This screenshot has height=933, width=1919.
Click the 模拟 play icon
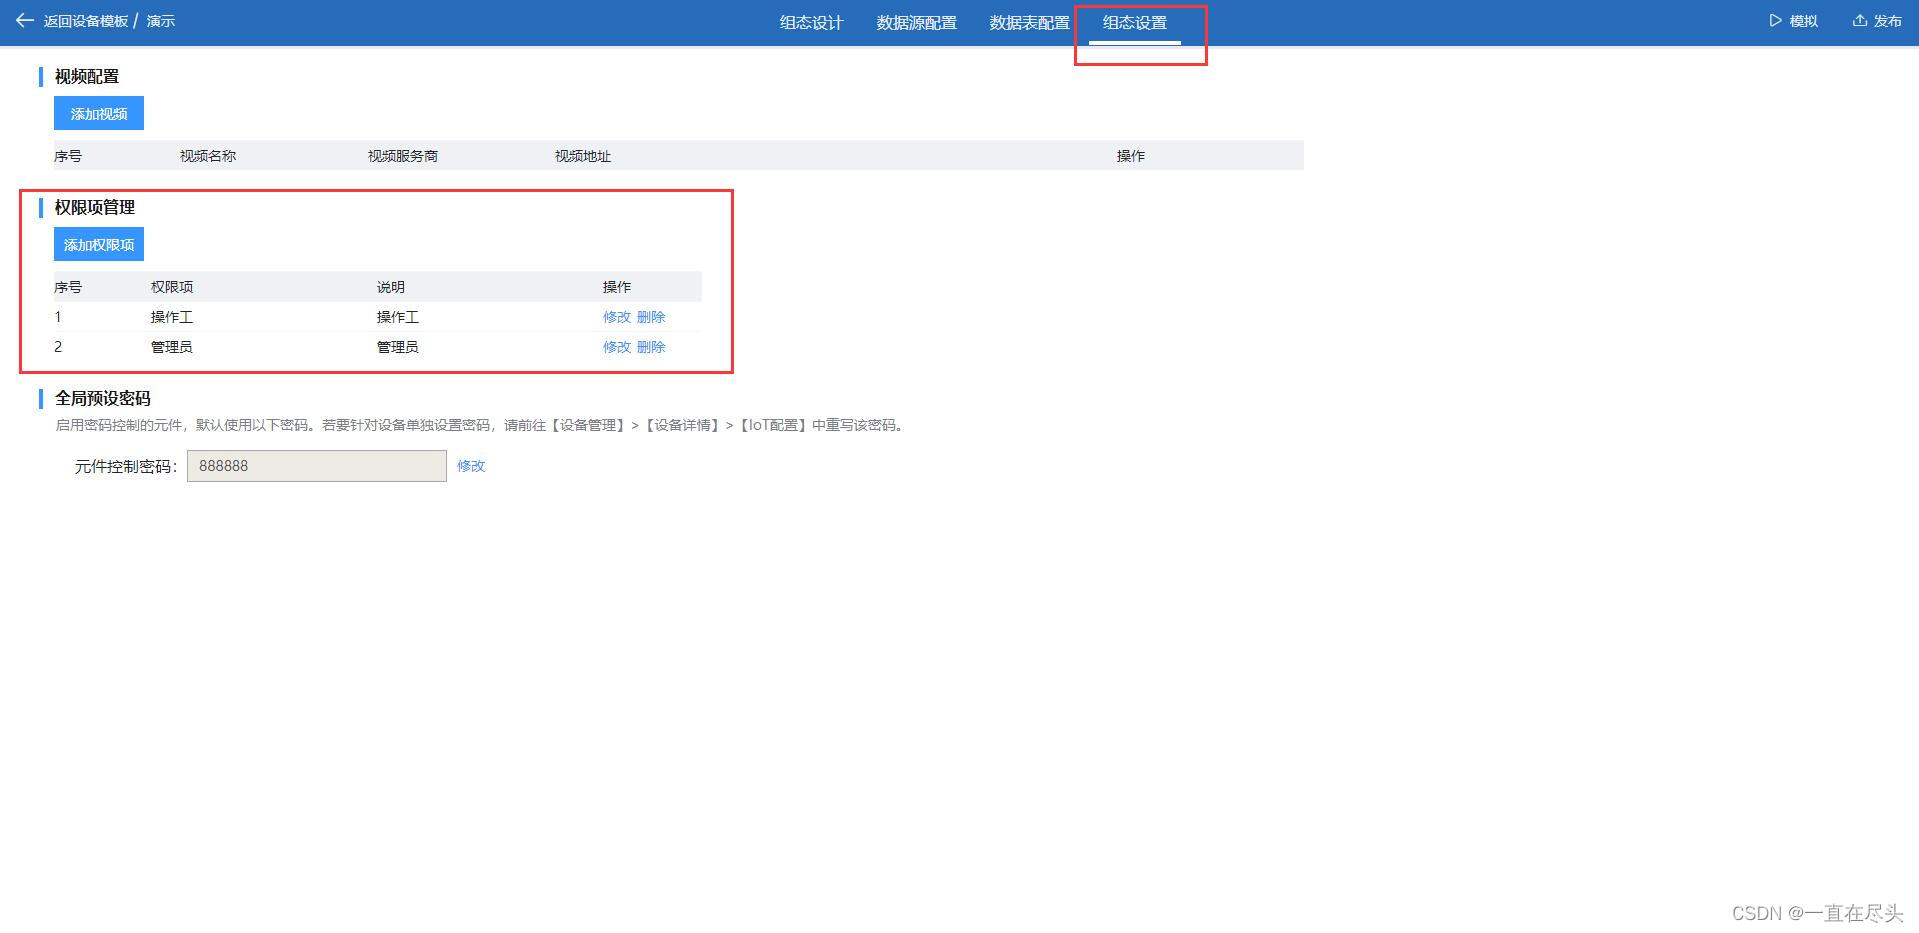point(1775,20)
